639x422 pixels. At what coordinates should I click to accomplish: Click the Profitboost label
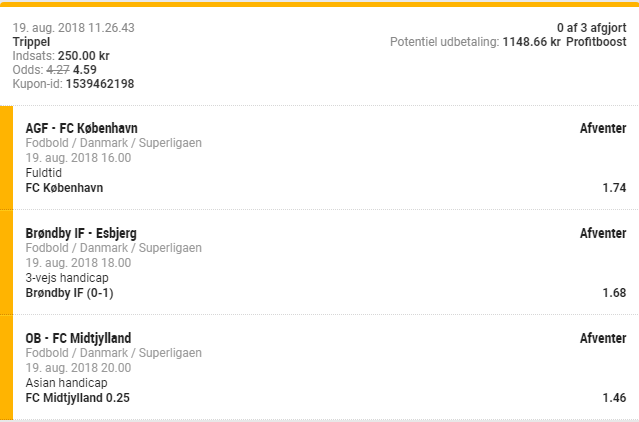click(597, 42)
